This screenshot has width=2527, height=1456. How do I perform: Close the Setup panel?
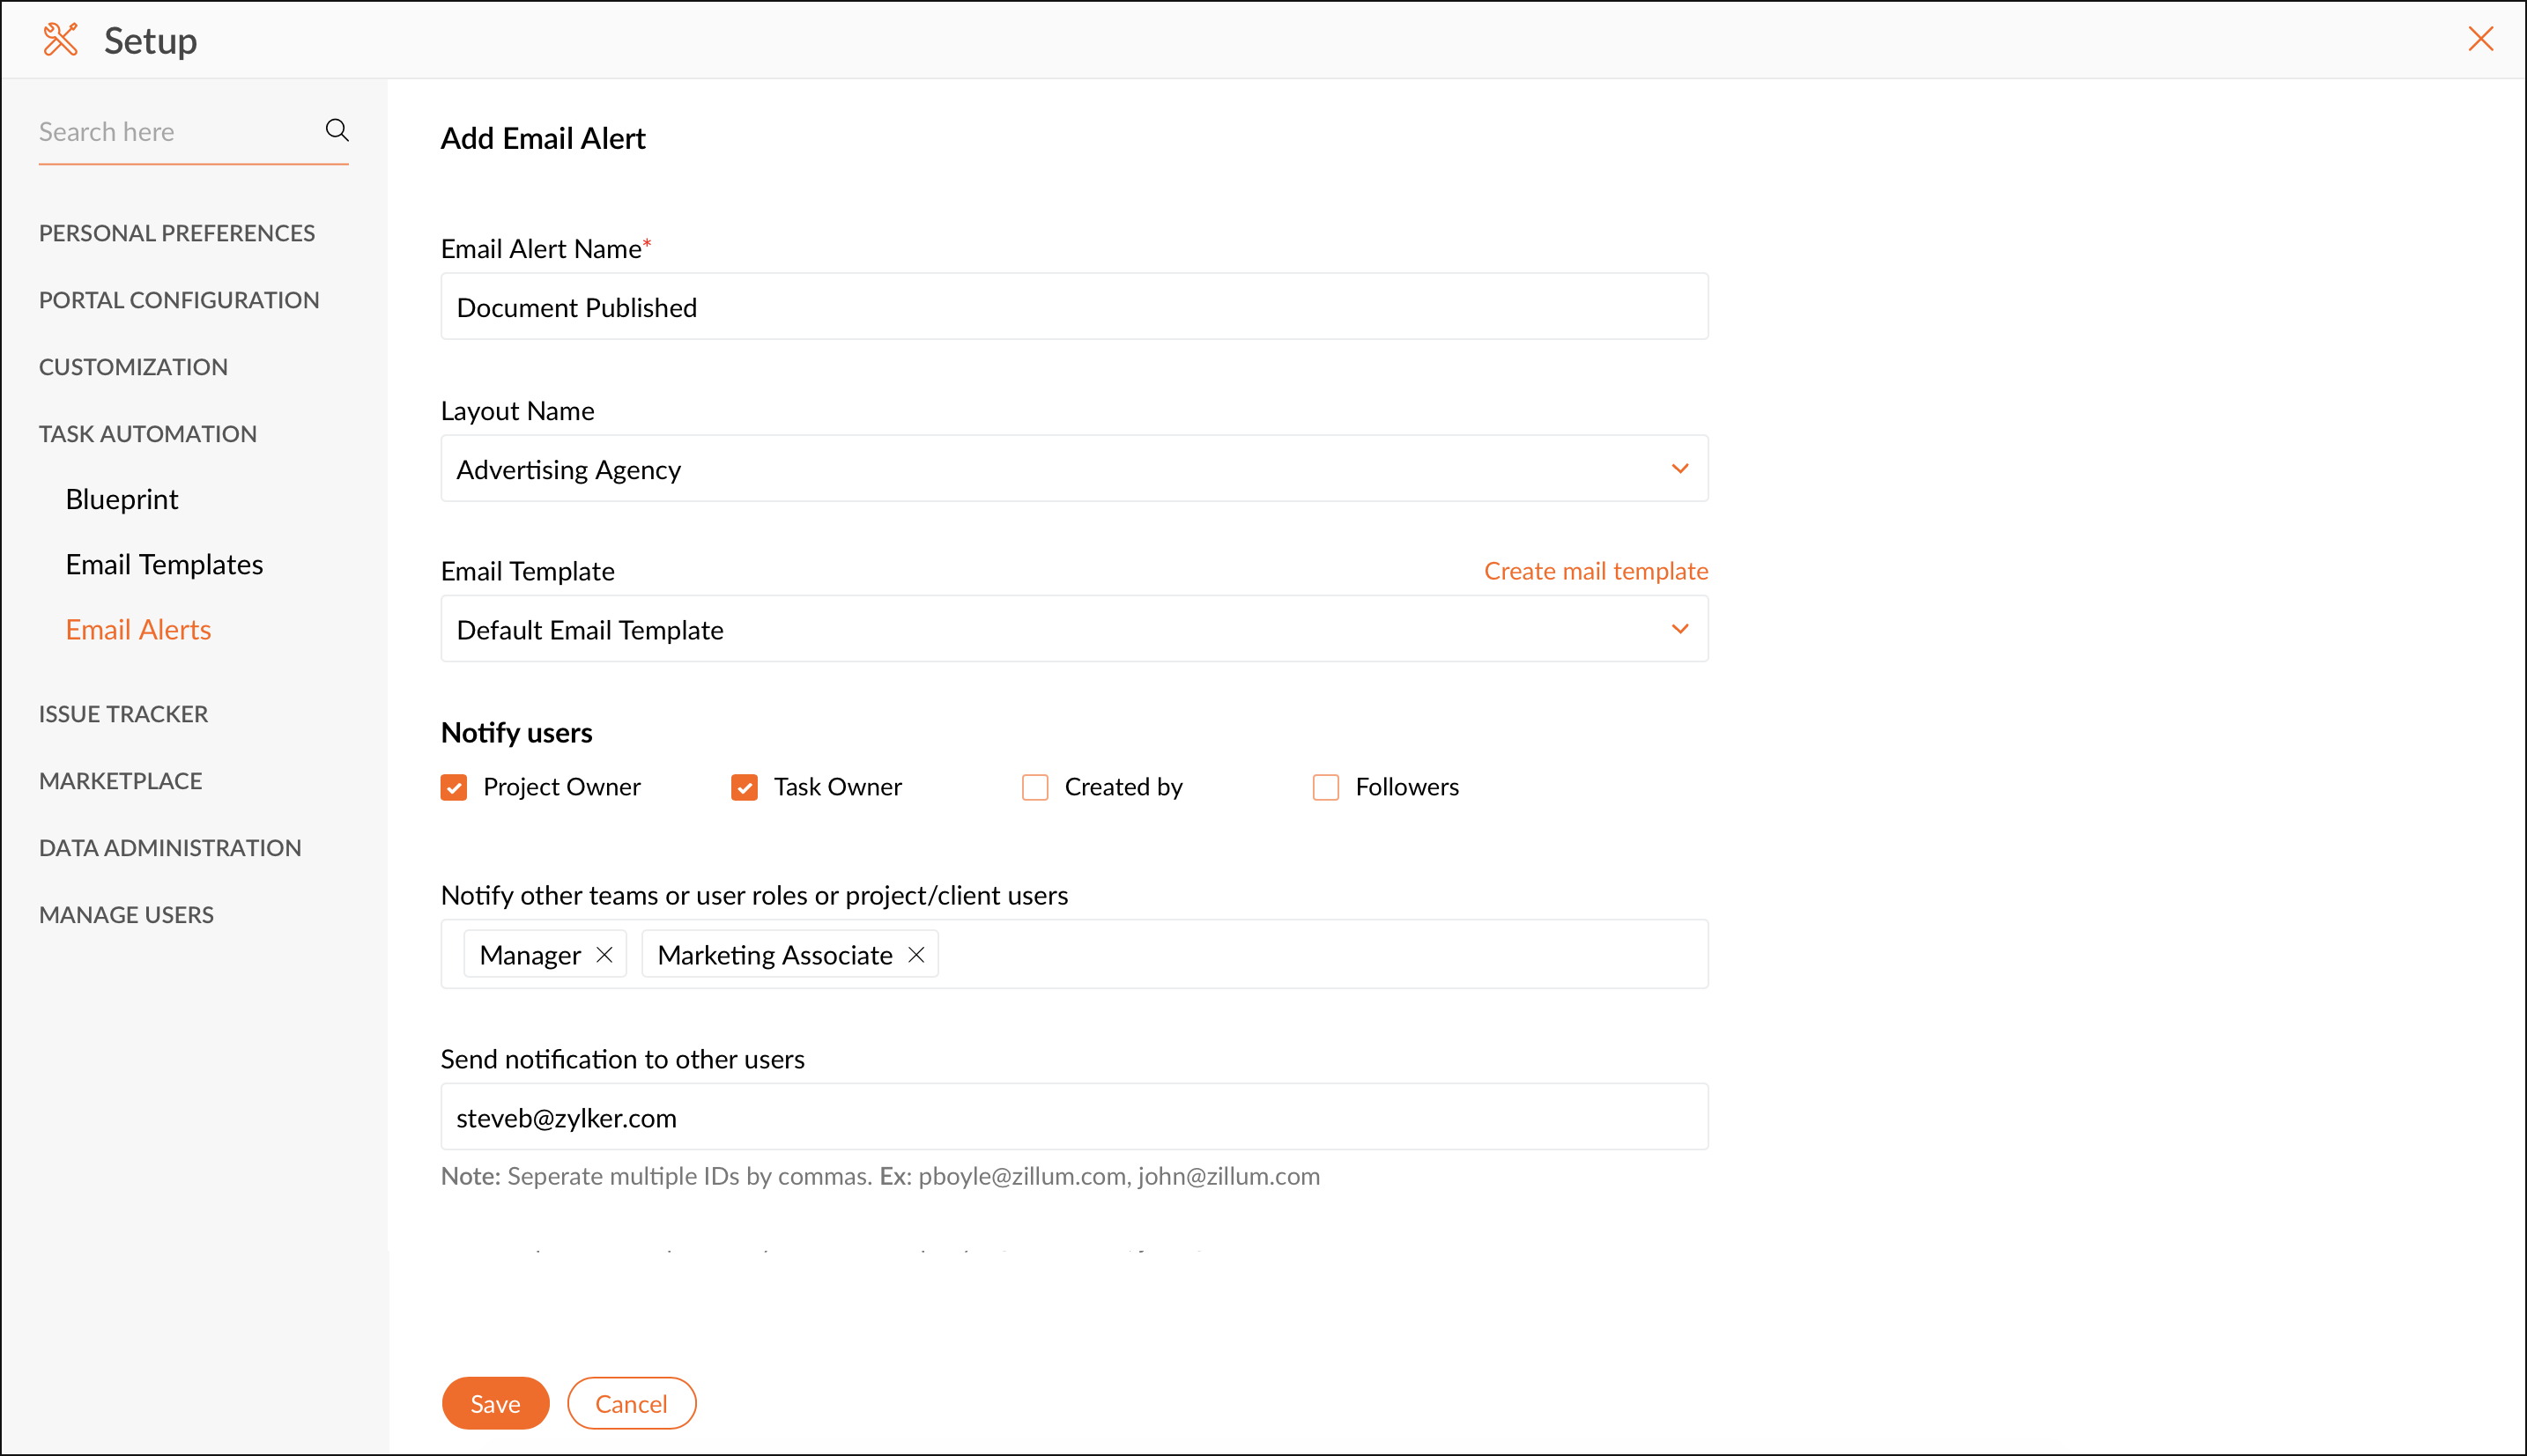tap(2480, 39)
